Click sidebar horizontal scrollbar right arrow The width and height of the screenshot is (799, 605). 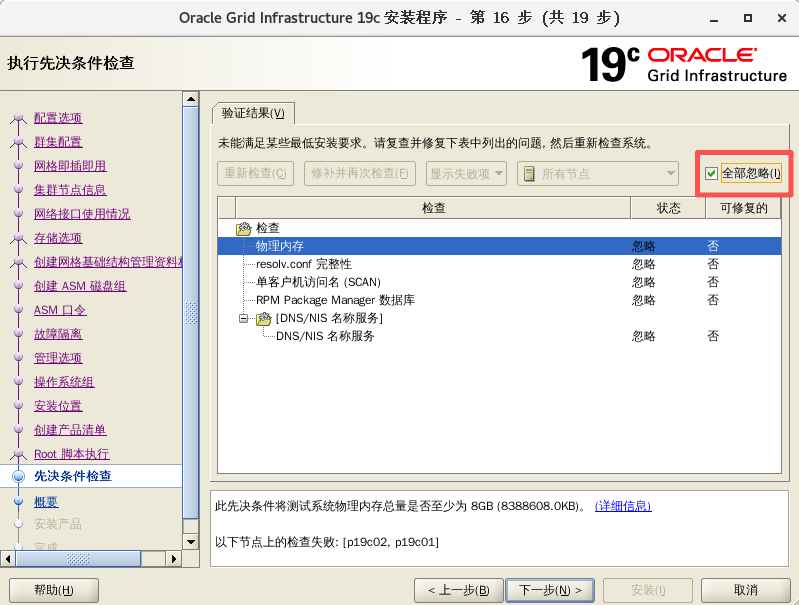pyautogui.click(x=174, y=559)
